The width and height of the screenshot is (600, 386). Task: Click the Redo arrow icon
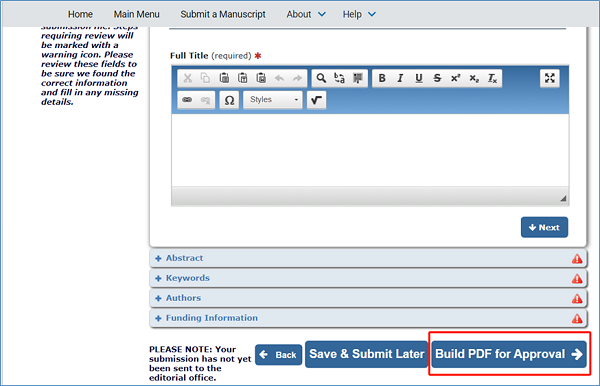(x=297, y=78)
